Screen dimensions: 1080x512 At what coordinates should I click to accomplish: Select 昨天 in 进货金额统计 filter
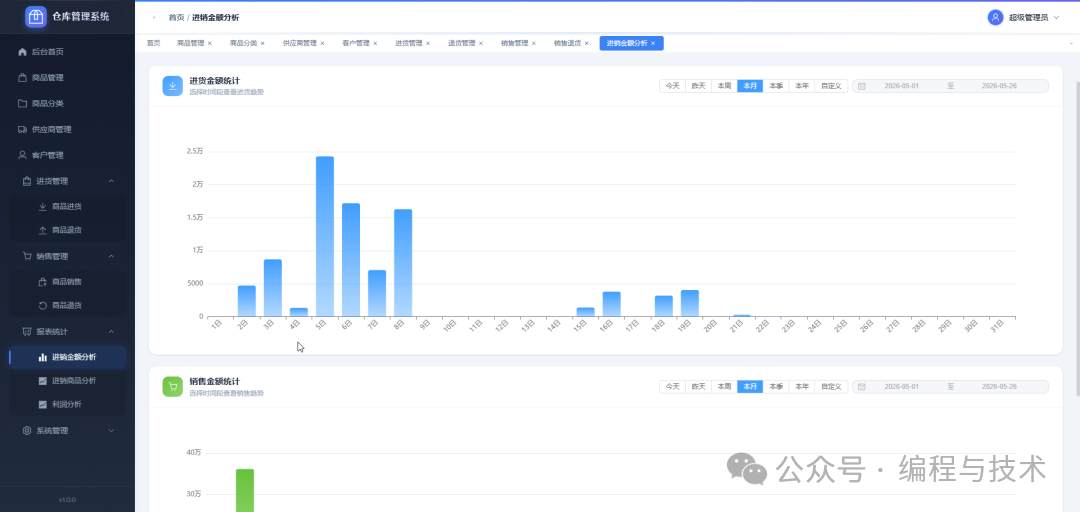coord(698,86)
